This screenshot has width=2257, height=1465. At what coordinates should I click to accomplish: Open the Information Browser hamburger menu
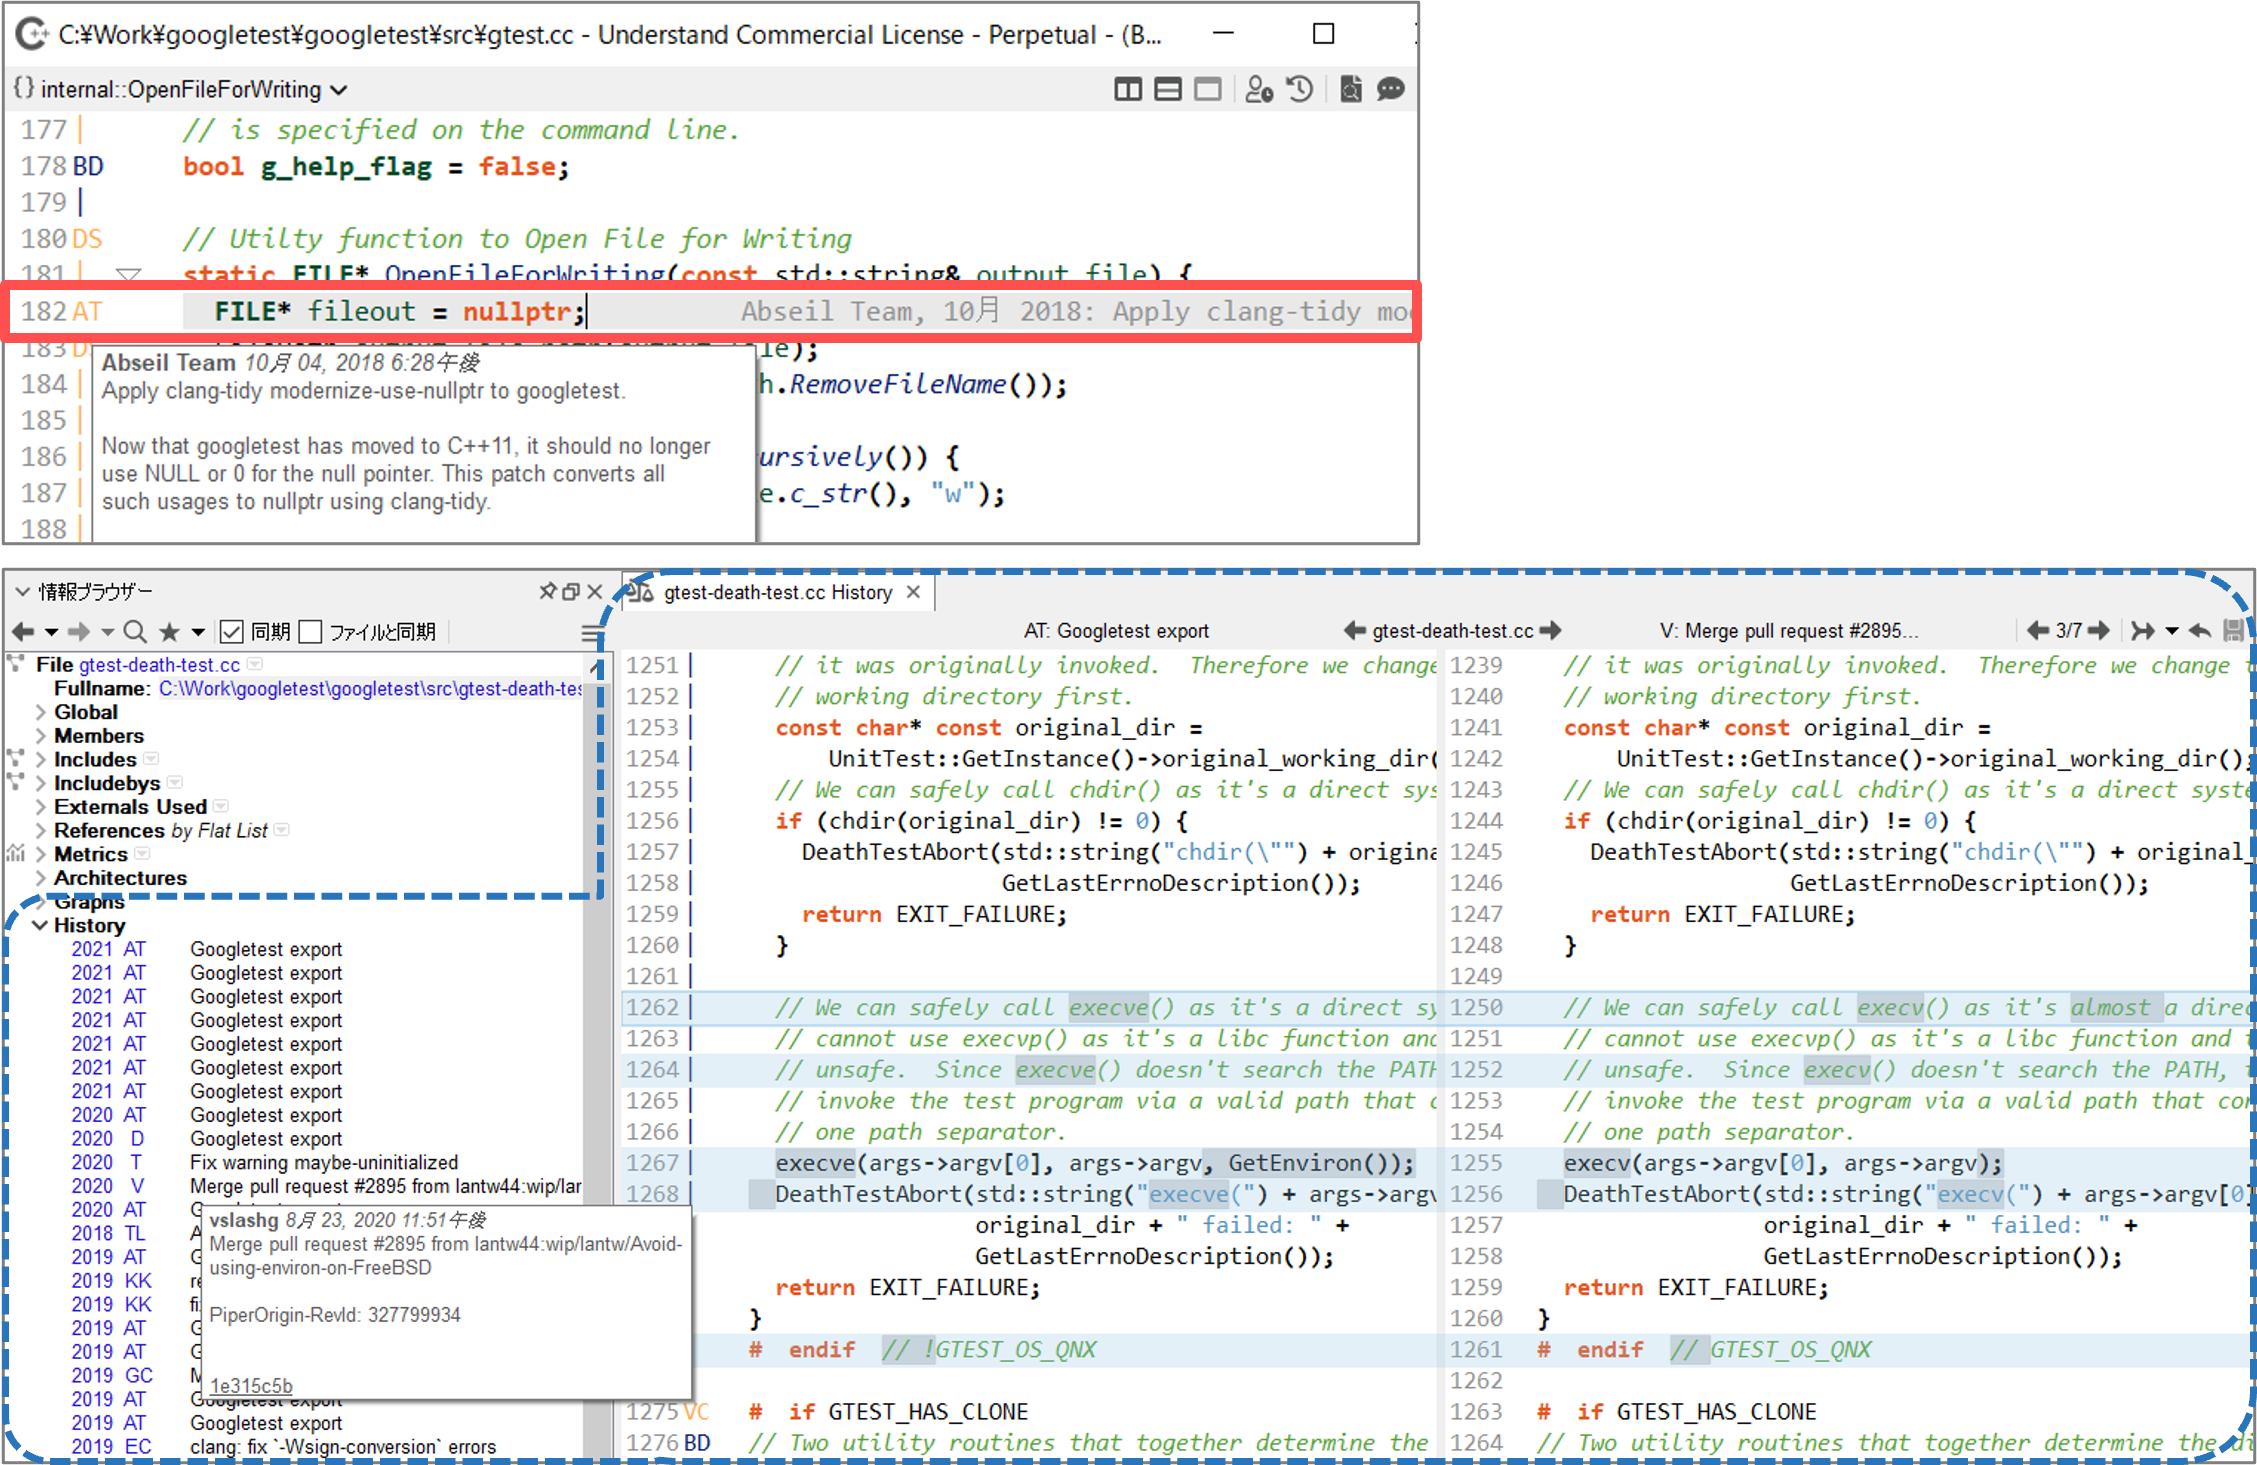click(x=592, y=632)
